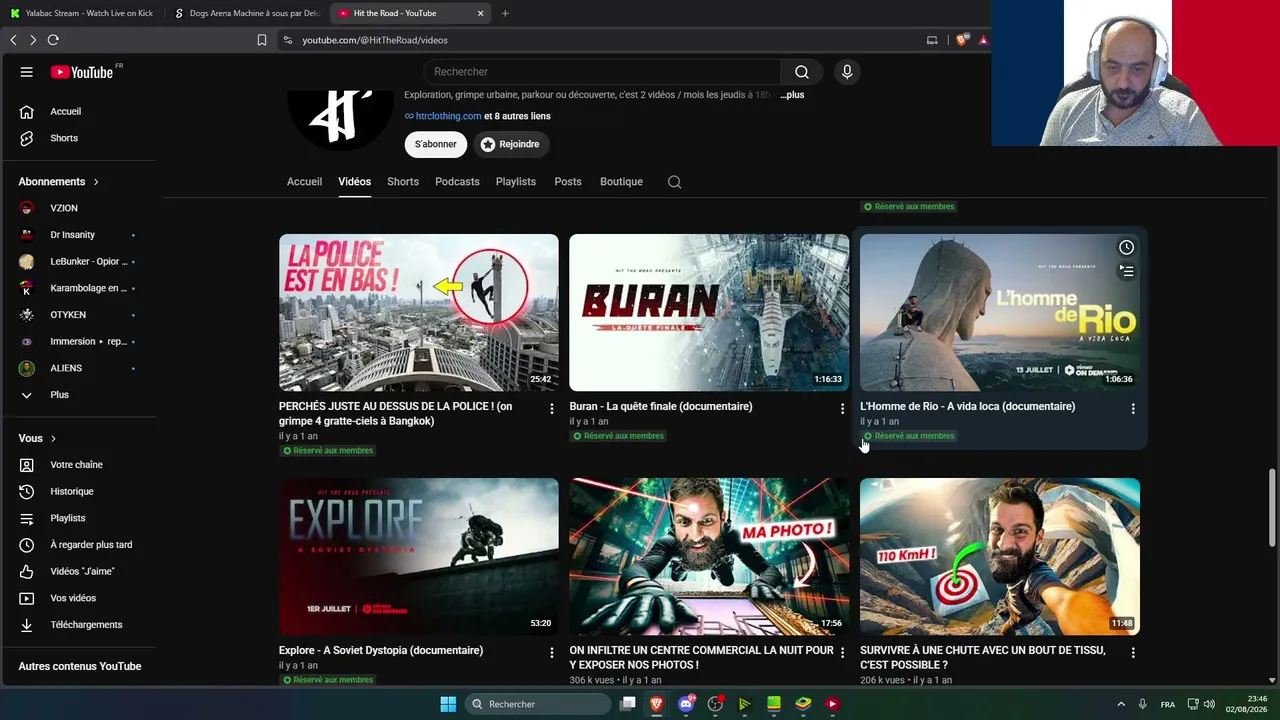Screen dimensions: 1280x720
Task: Add L'Homme de Rio to Watch Later
Action: 1126,247
